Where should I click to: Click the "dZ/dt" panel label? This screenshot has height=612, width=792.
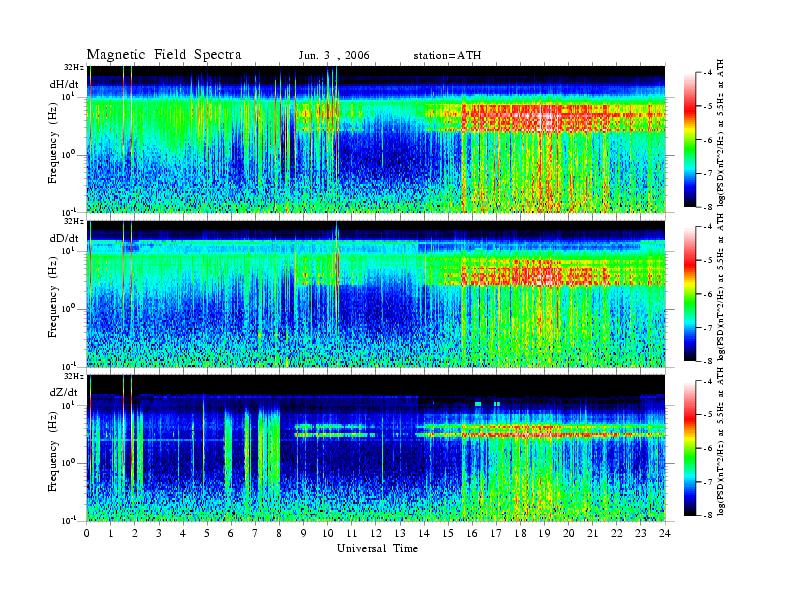click(x=64, y=392)
